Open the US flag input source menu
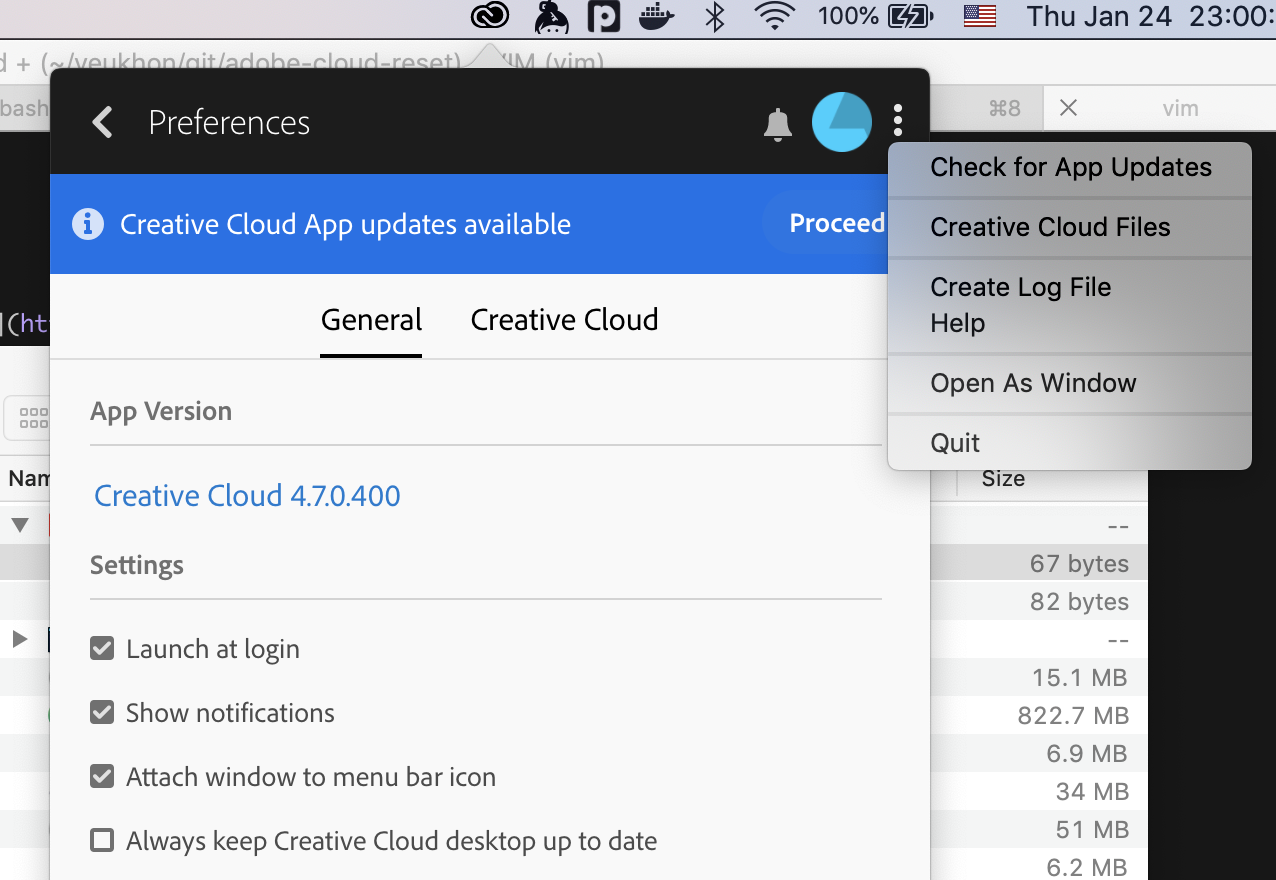Image resolution: width=1276 pixels, height=880 pixels. pos(979,16)
